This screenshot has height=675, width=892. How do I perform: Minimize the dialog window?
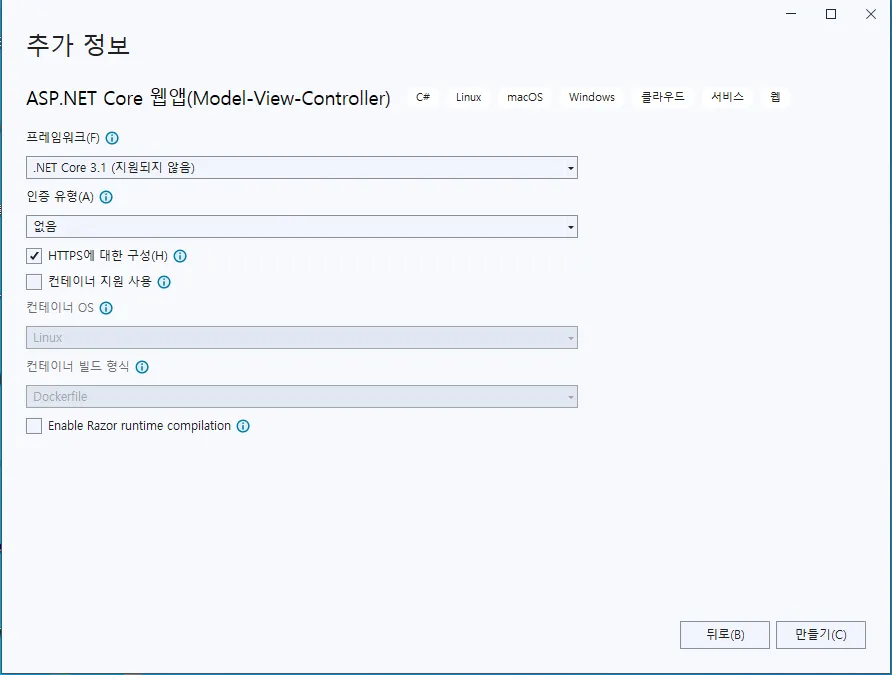(x=791, y=14)
